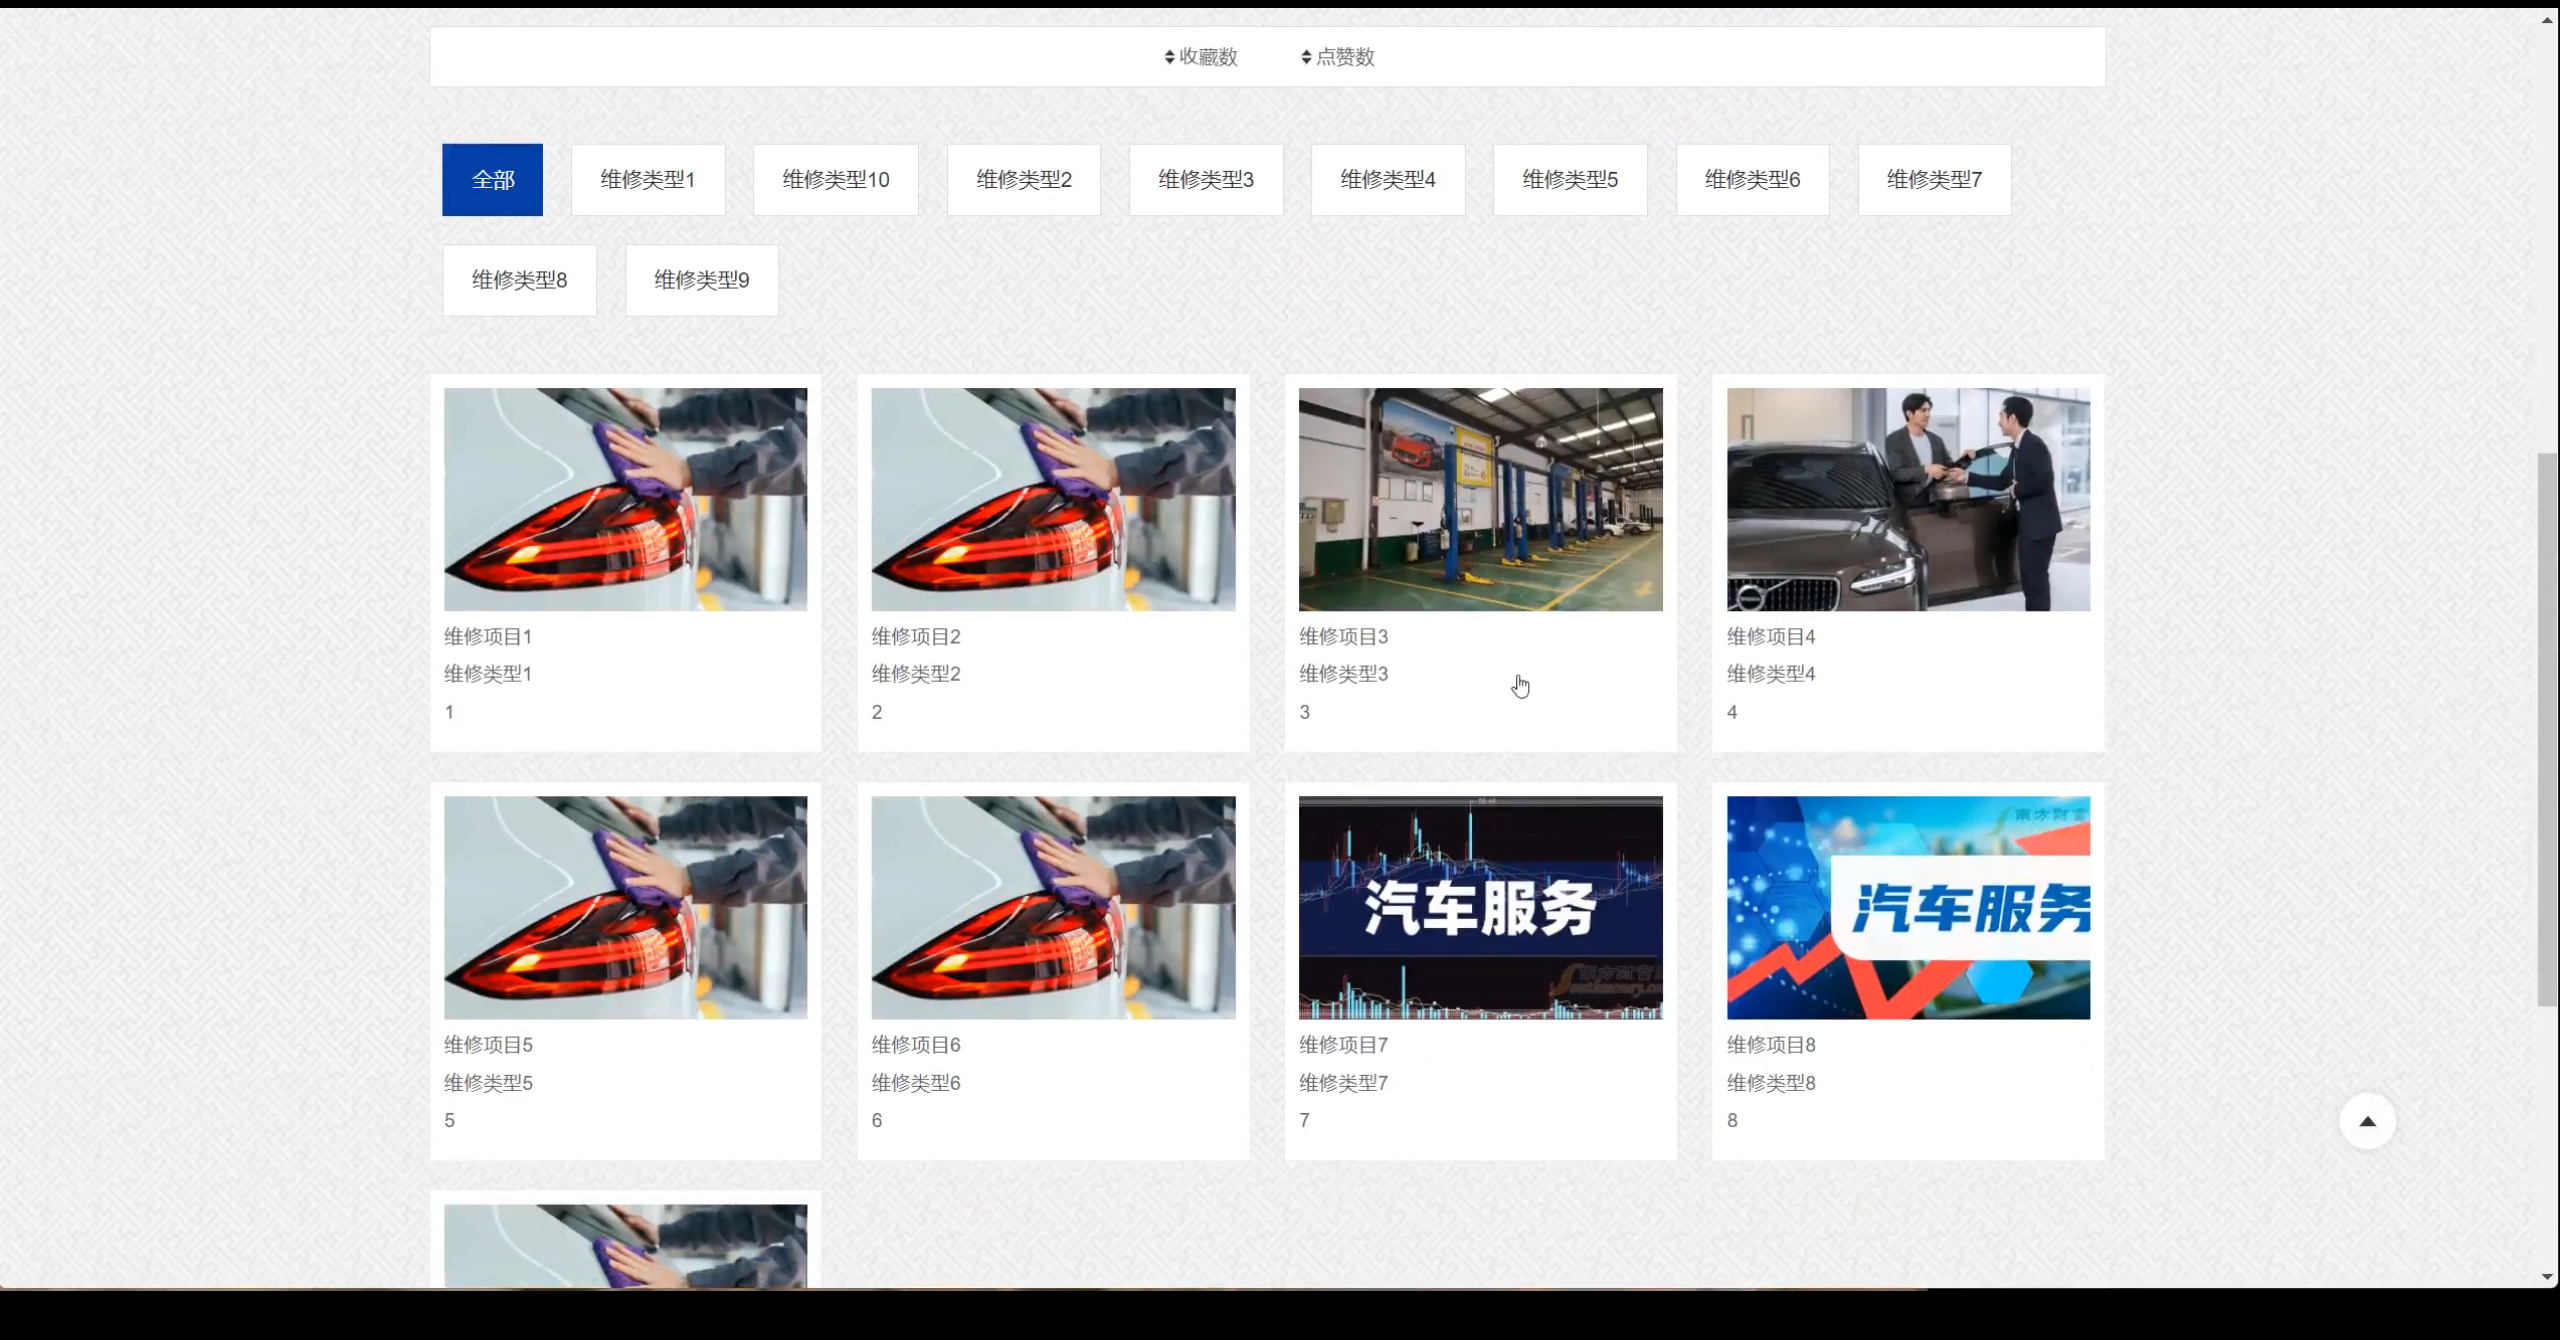
Task: Open the partially visible ninth card image
Action: point(626,1246)
